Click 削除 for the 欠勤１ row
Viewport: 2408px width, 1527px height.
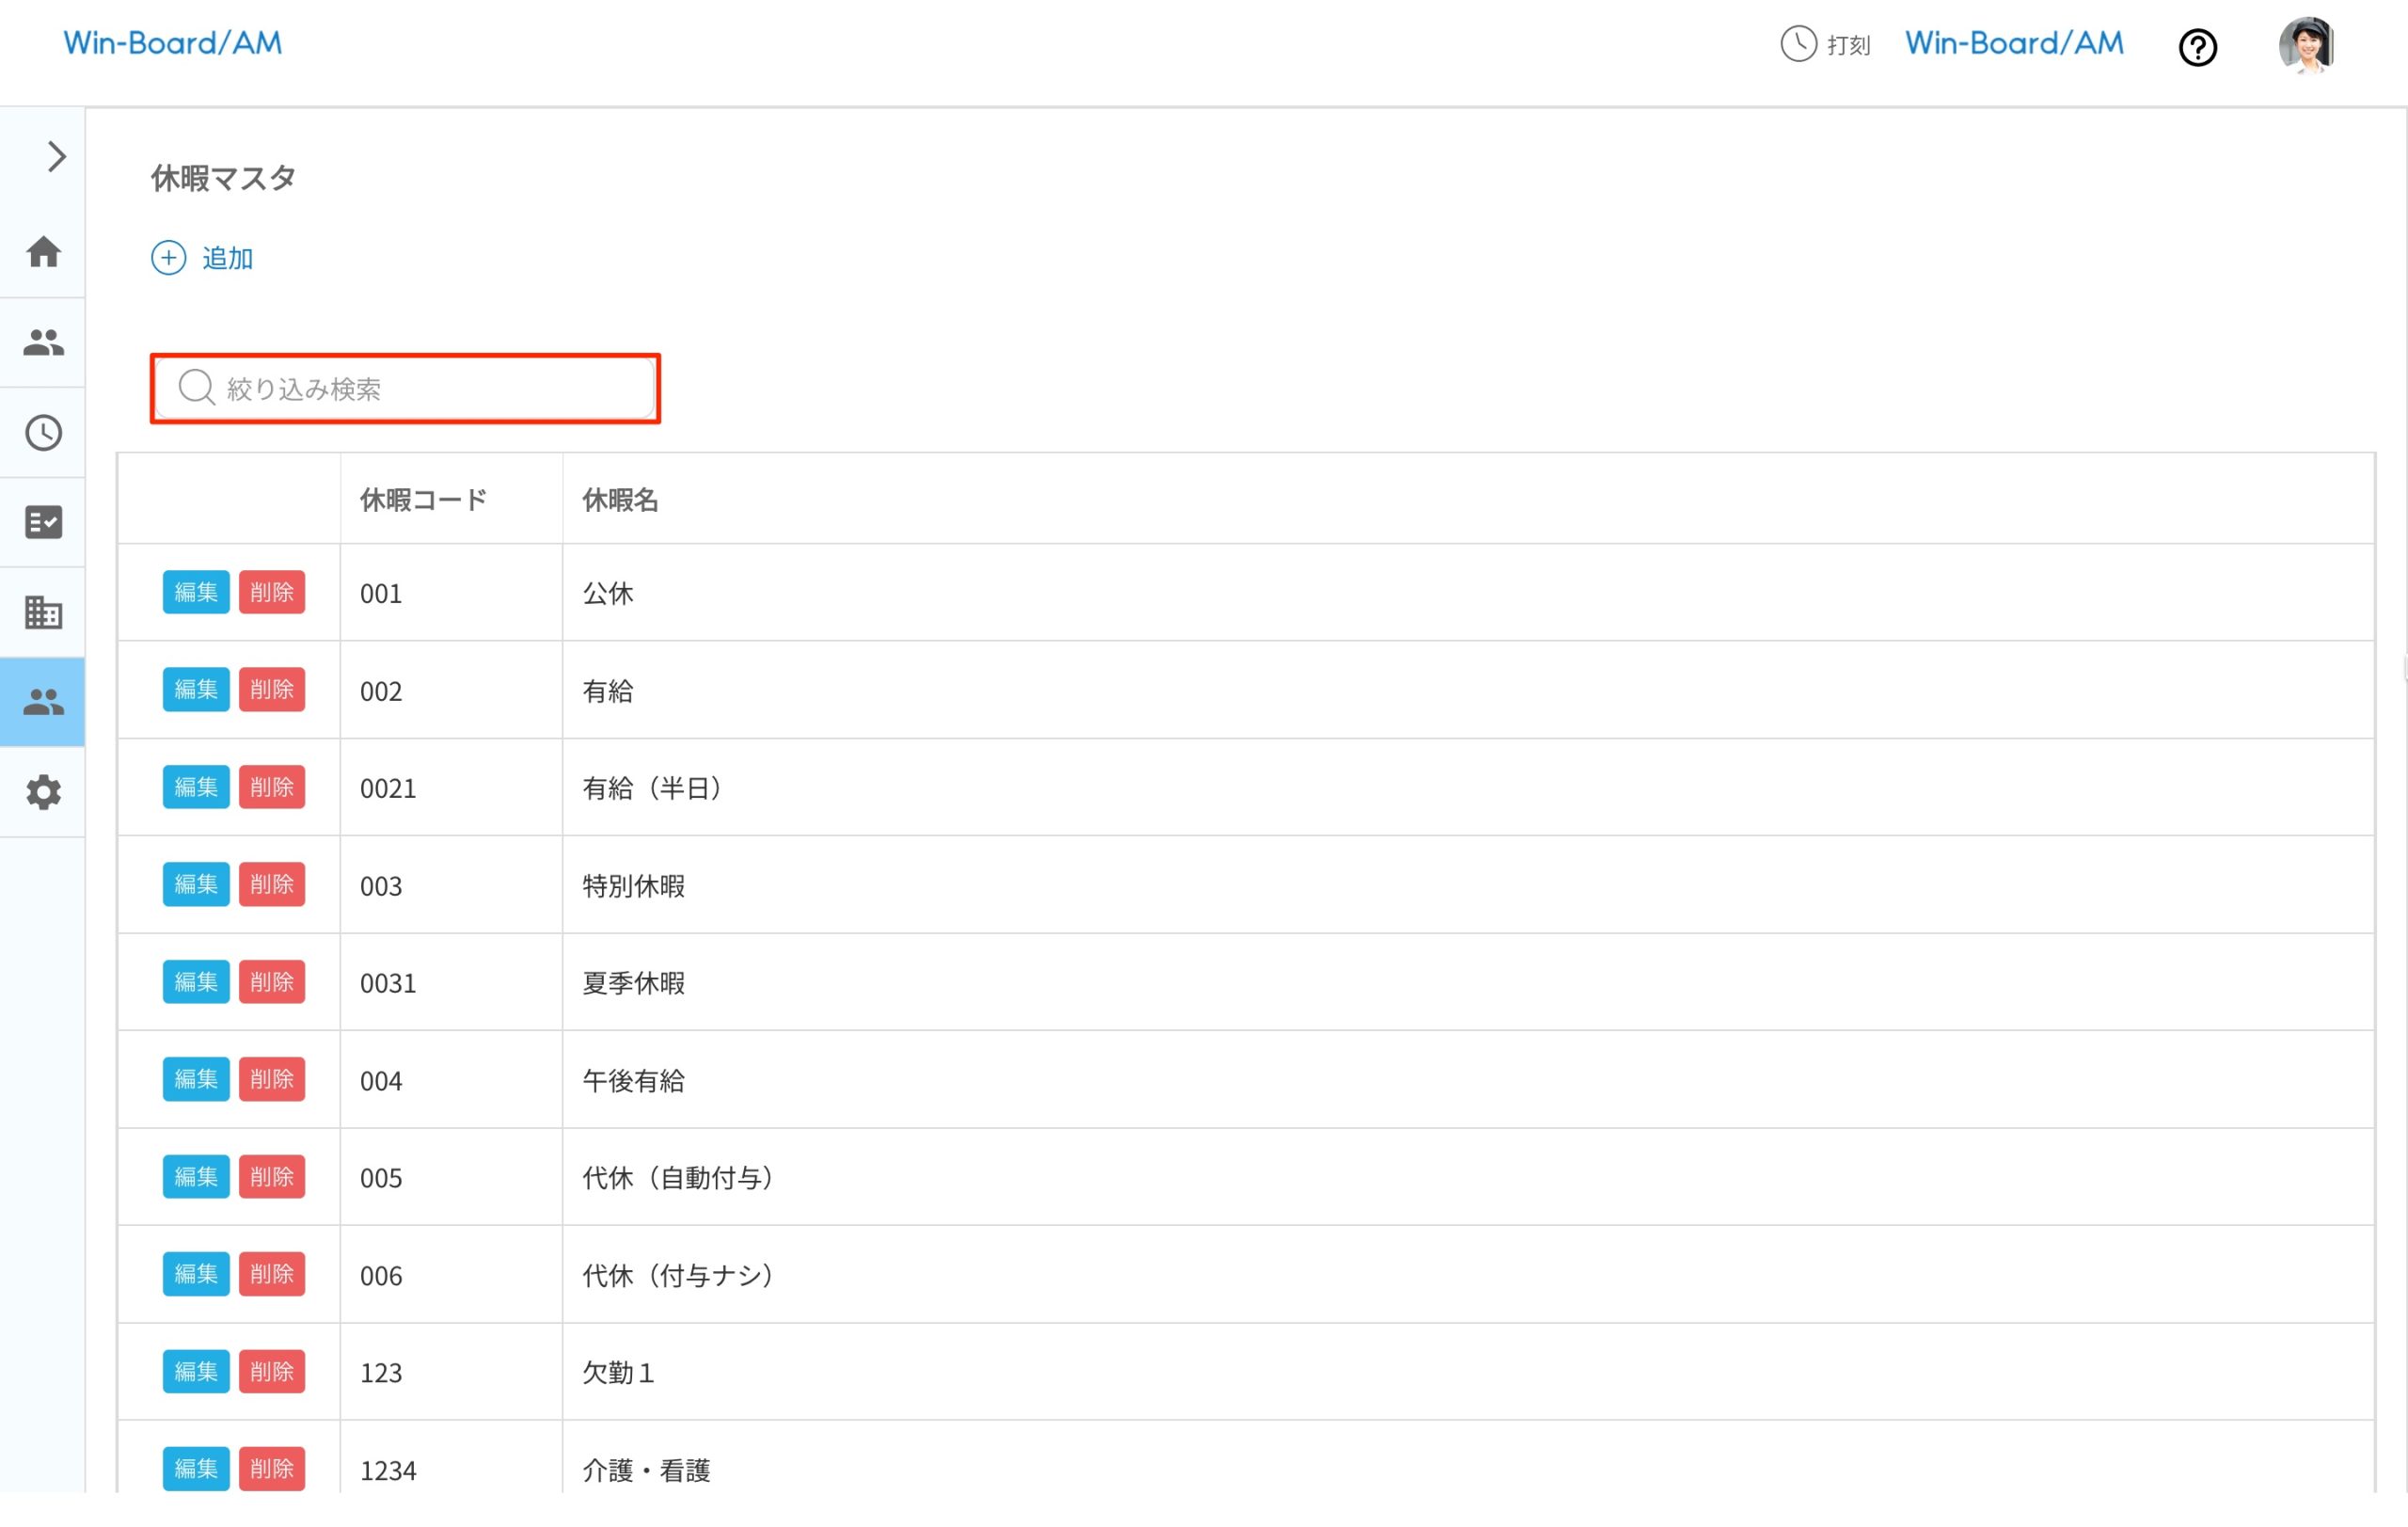(271, 1371)
